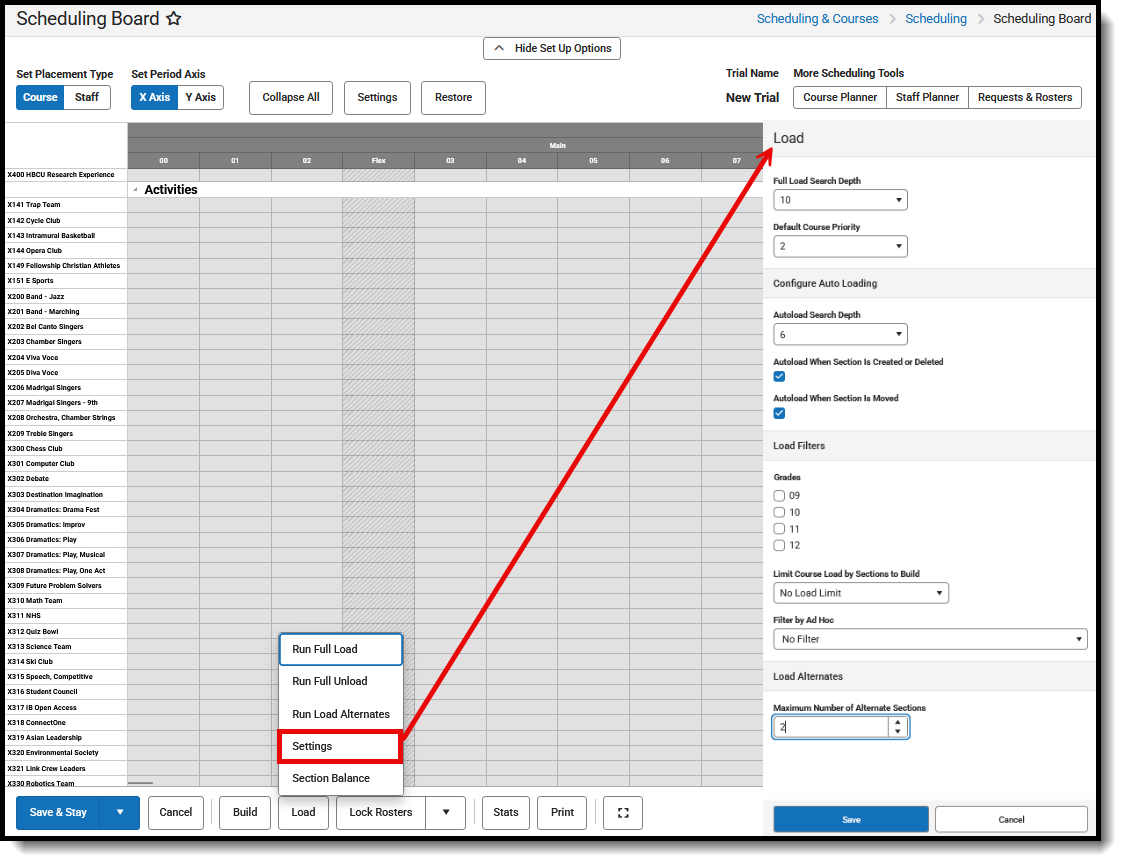Uncheck Autoload When Section Is Created or Deleted

(779, 376)
